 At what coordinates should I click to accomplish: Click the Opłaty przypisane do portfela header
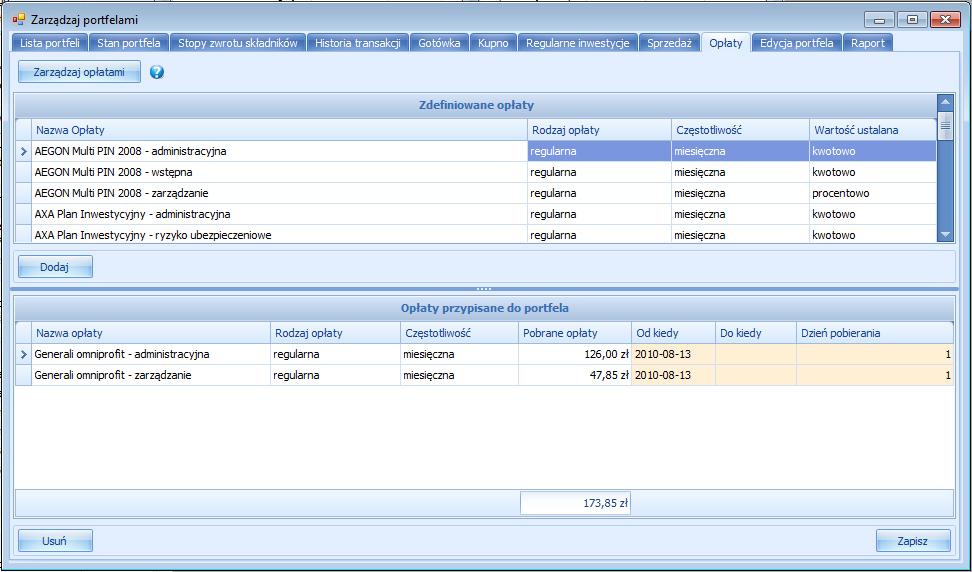485,308
